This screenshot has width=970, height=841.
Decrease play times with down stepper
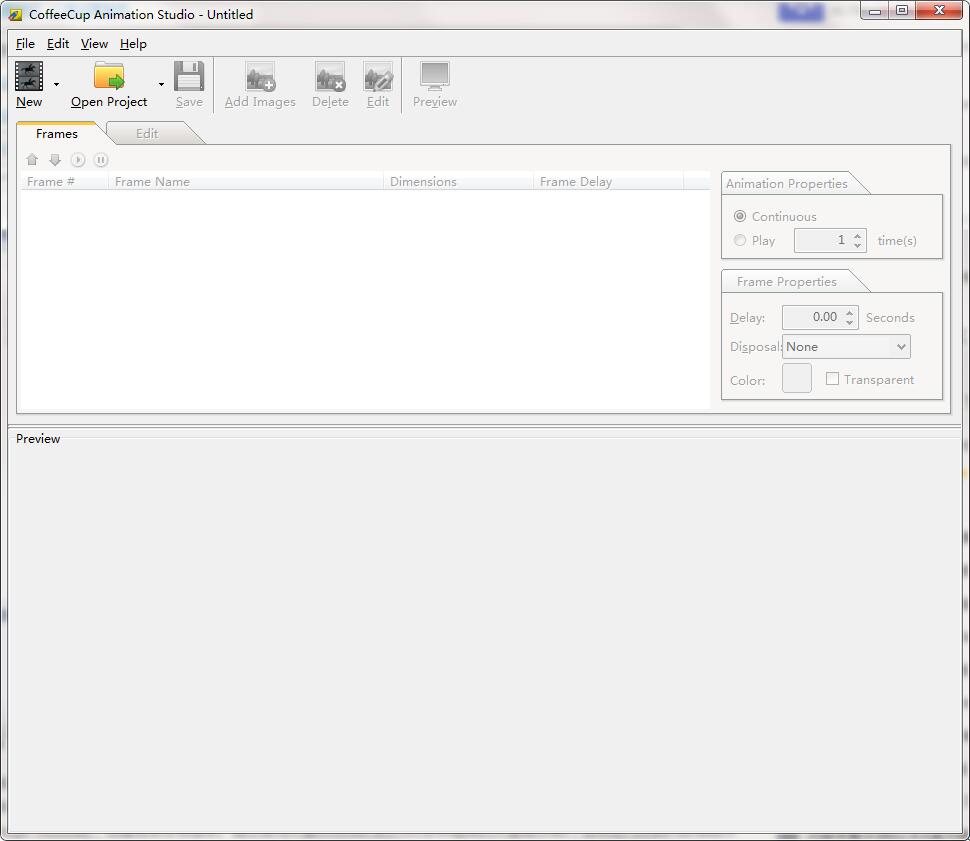857,245
